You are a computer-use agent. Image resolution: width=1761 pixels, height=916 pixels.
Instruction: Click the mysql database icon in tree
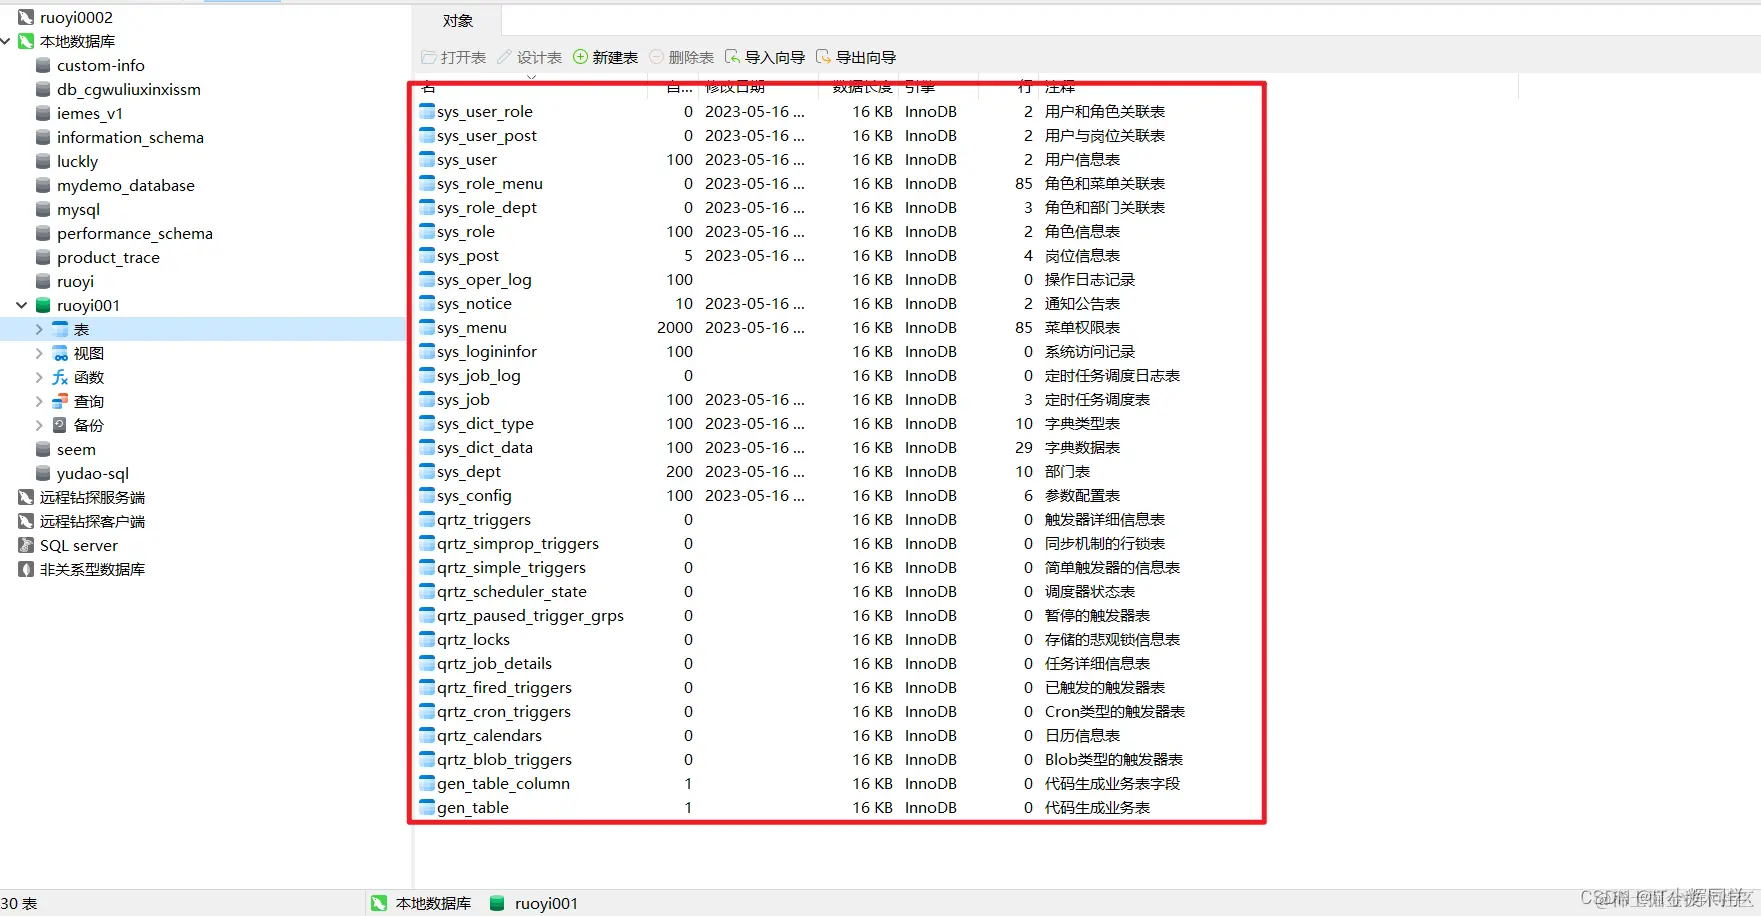(43, 209)
